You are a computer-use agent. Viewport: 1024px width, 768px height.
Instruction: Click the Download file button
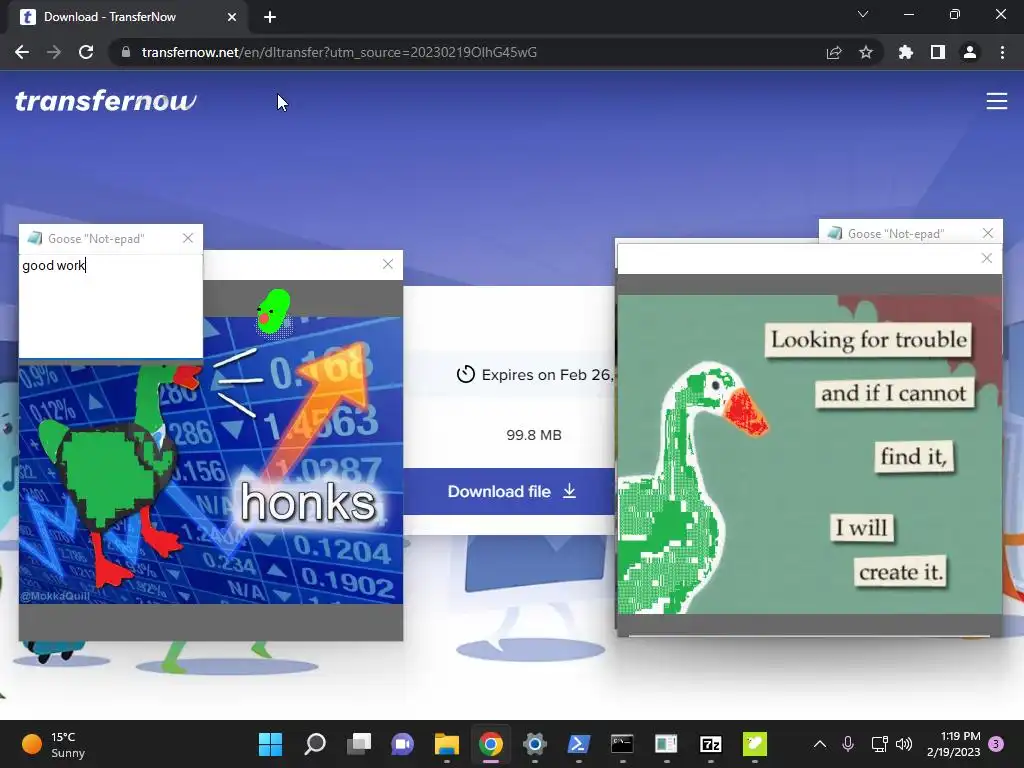pos(511,491)
